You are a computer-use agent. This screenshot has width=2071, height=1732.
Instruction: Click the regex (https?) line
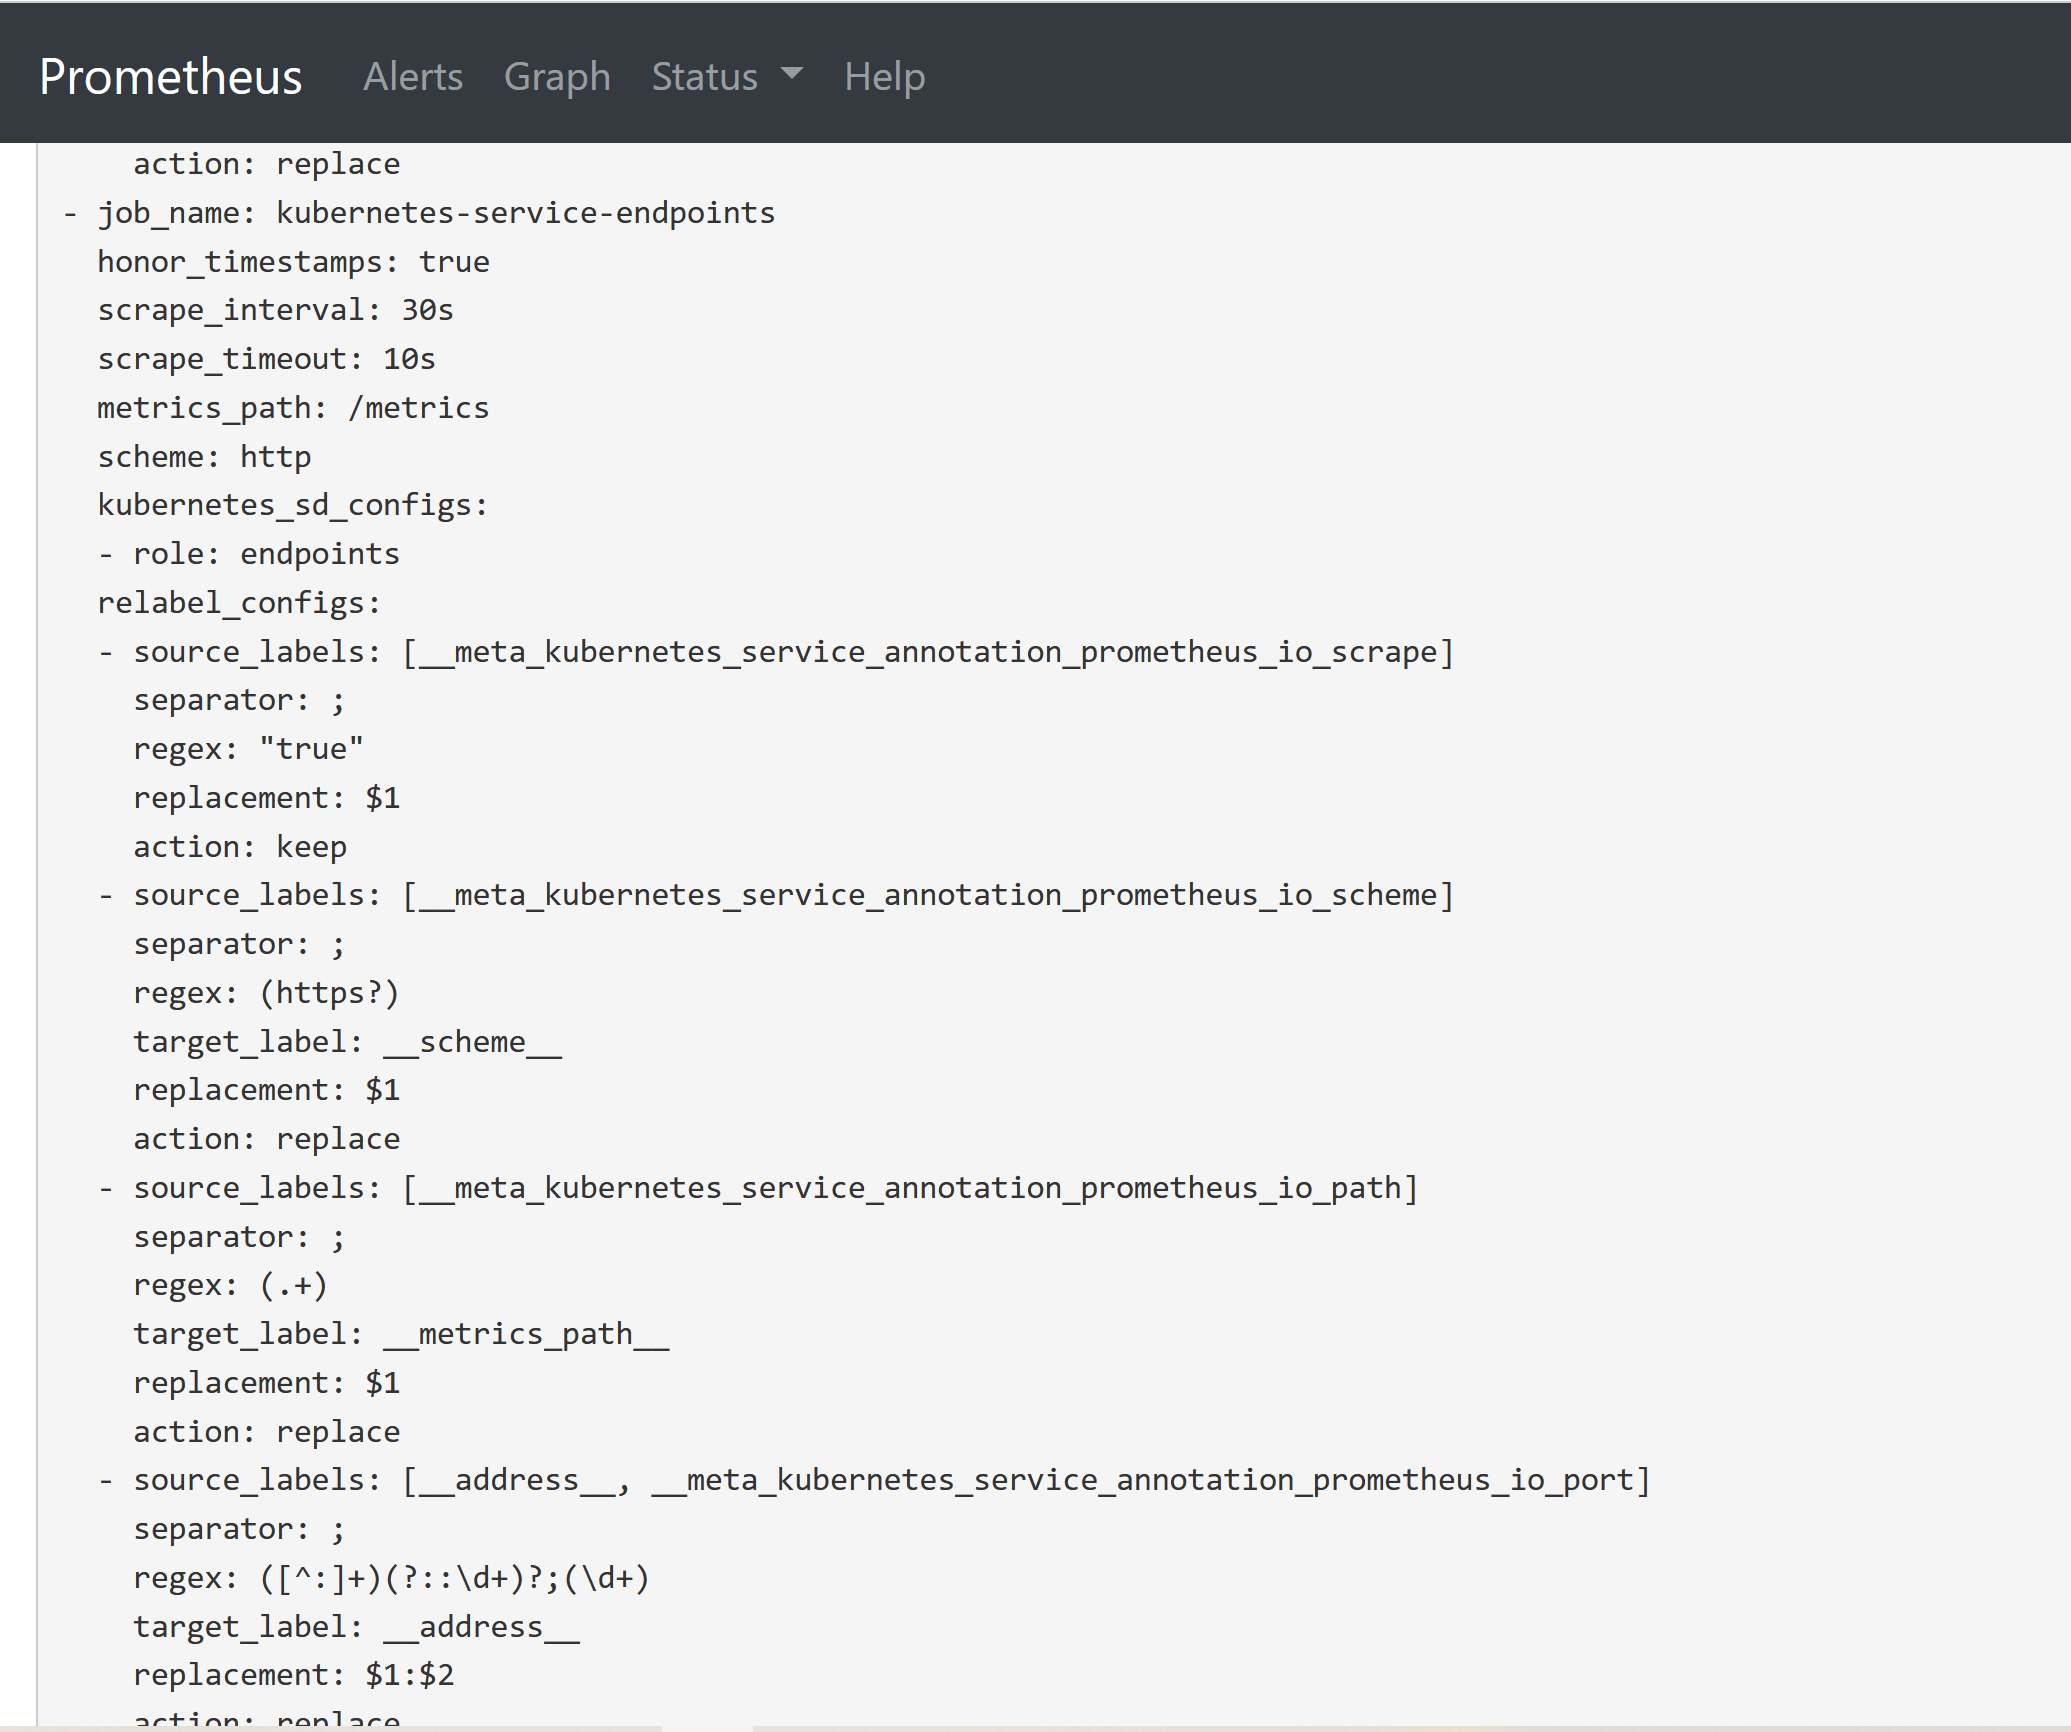[266, 993]
